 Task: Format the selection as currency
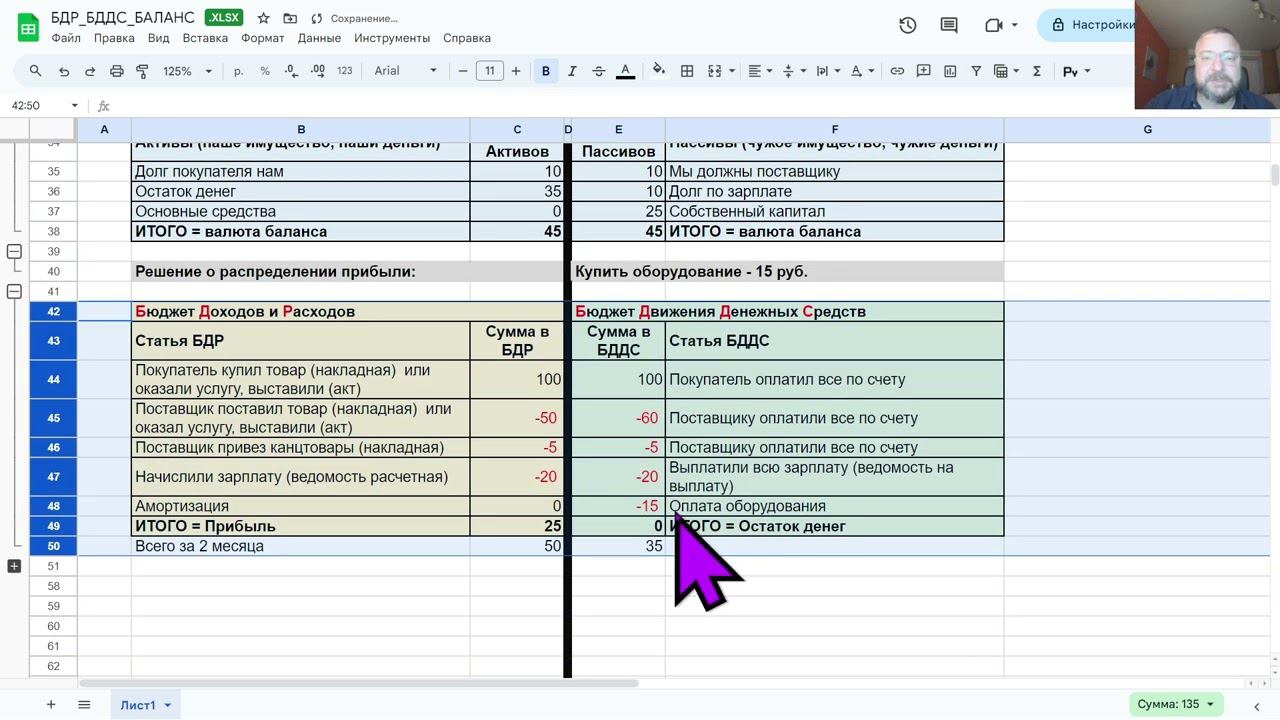(238, 71)
